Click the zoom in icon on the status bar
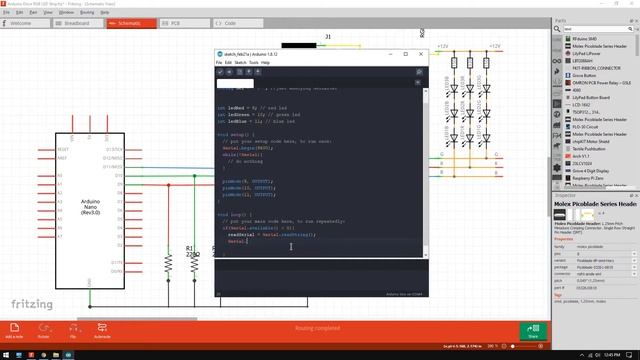This screenshot has width=640, height=360. [x=540, y=346]
